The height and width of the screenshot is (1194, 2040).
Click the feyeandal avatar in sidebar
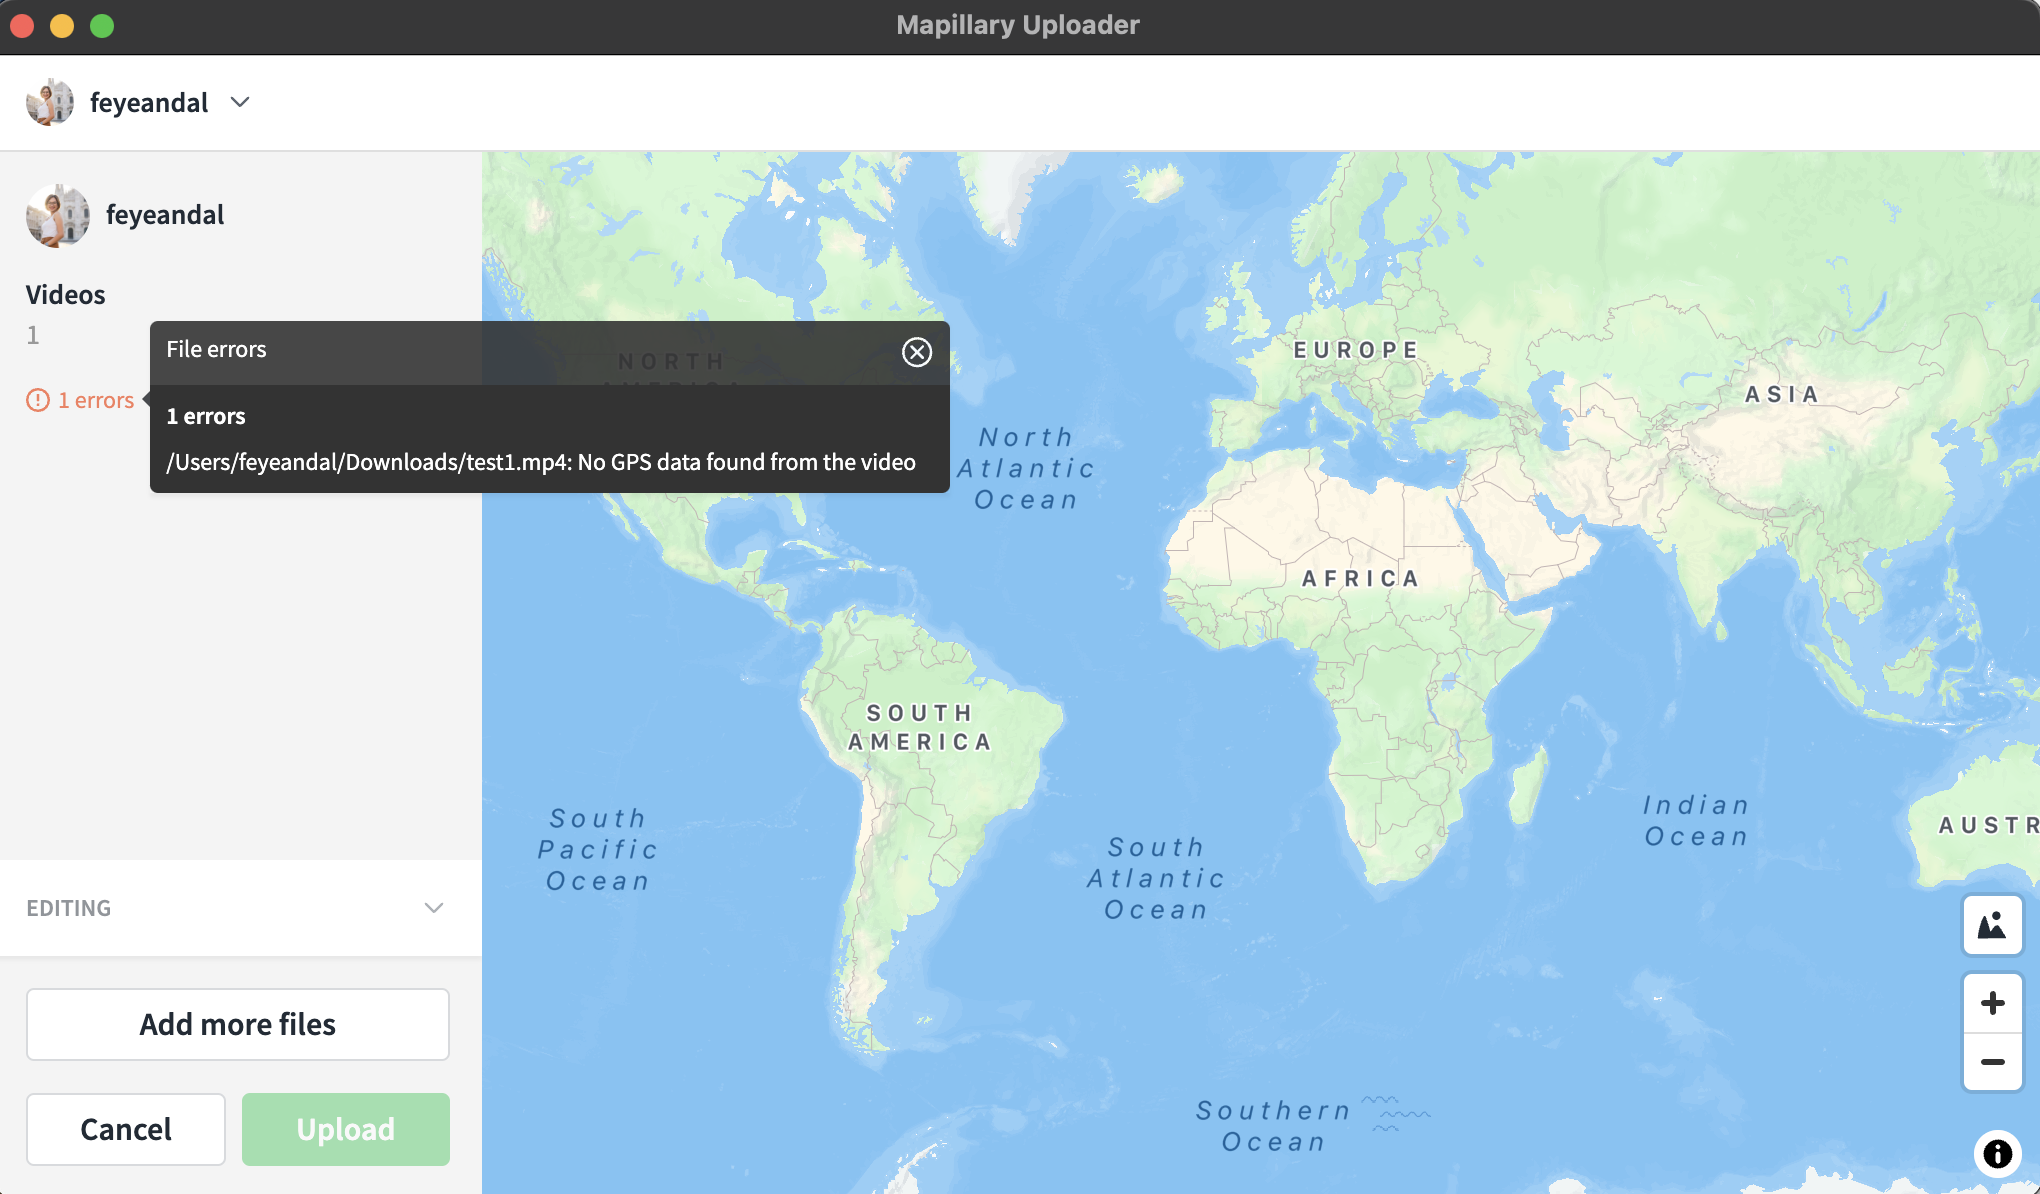pos(58,215)
